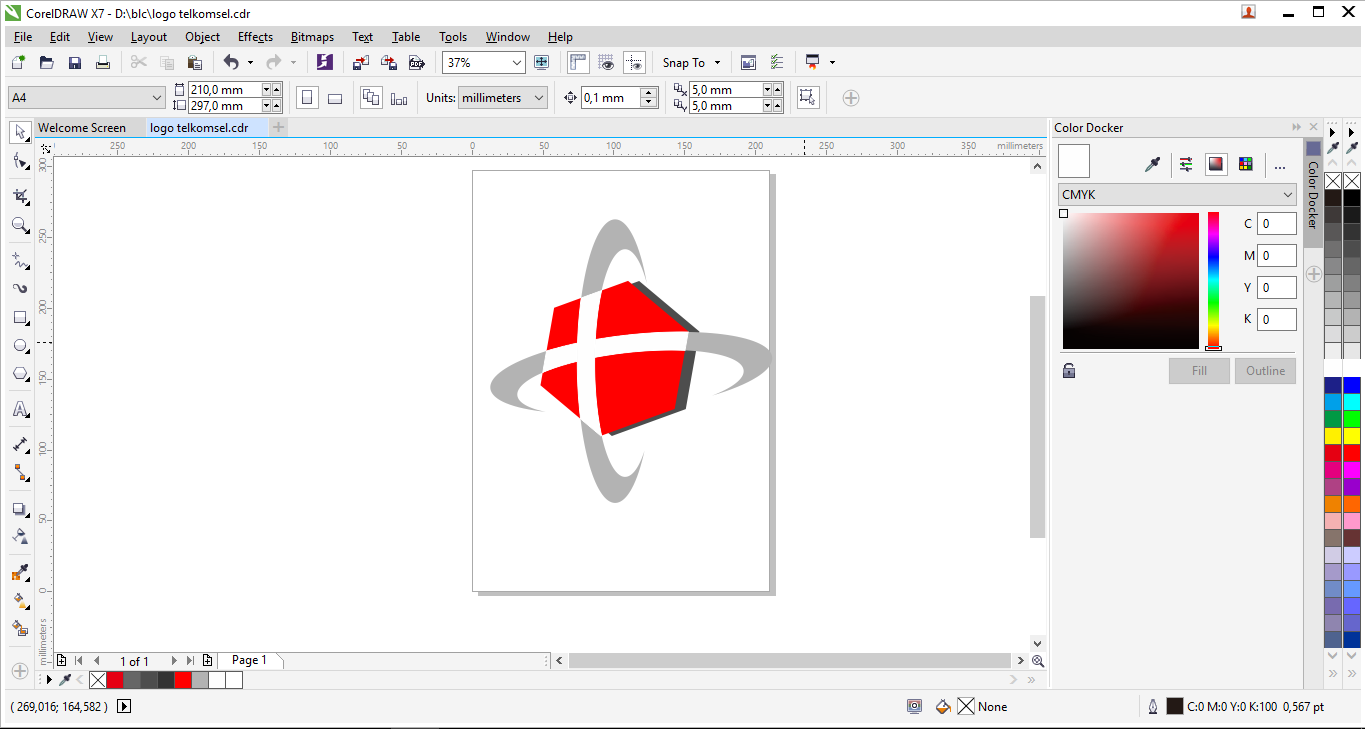This screenshot has height=729, width=1365.
Task: Click the Import icon
Action: click(x=361, y=62)
